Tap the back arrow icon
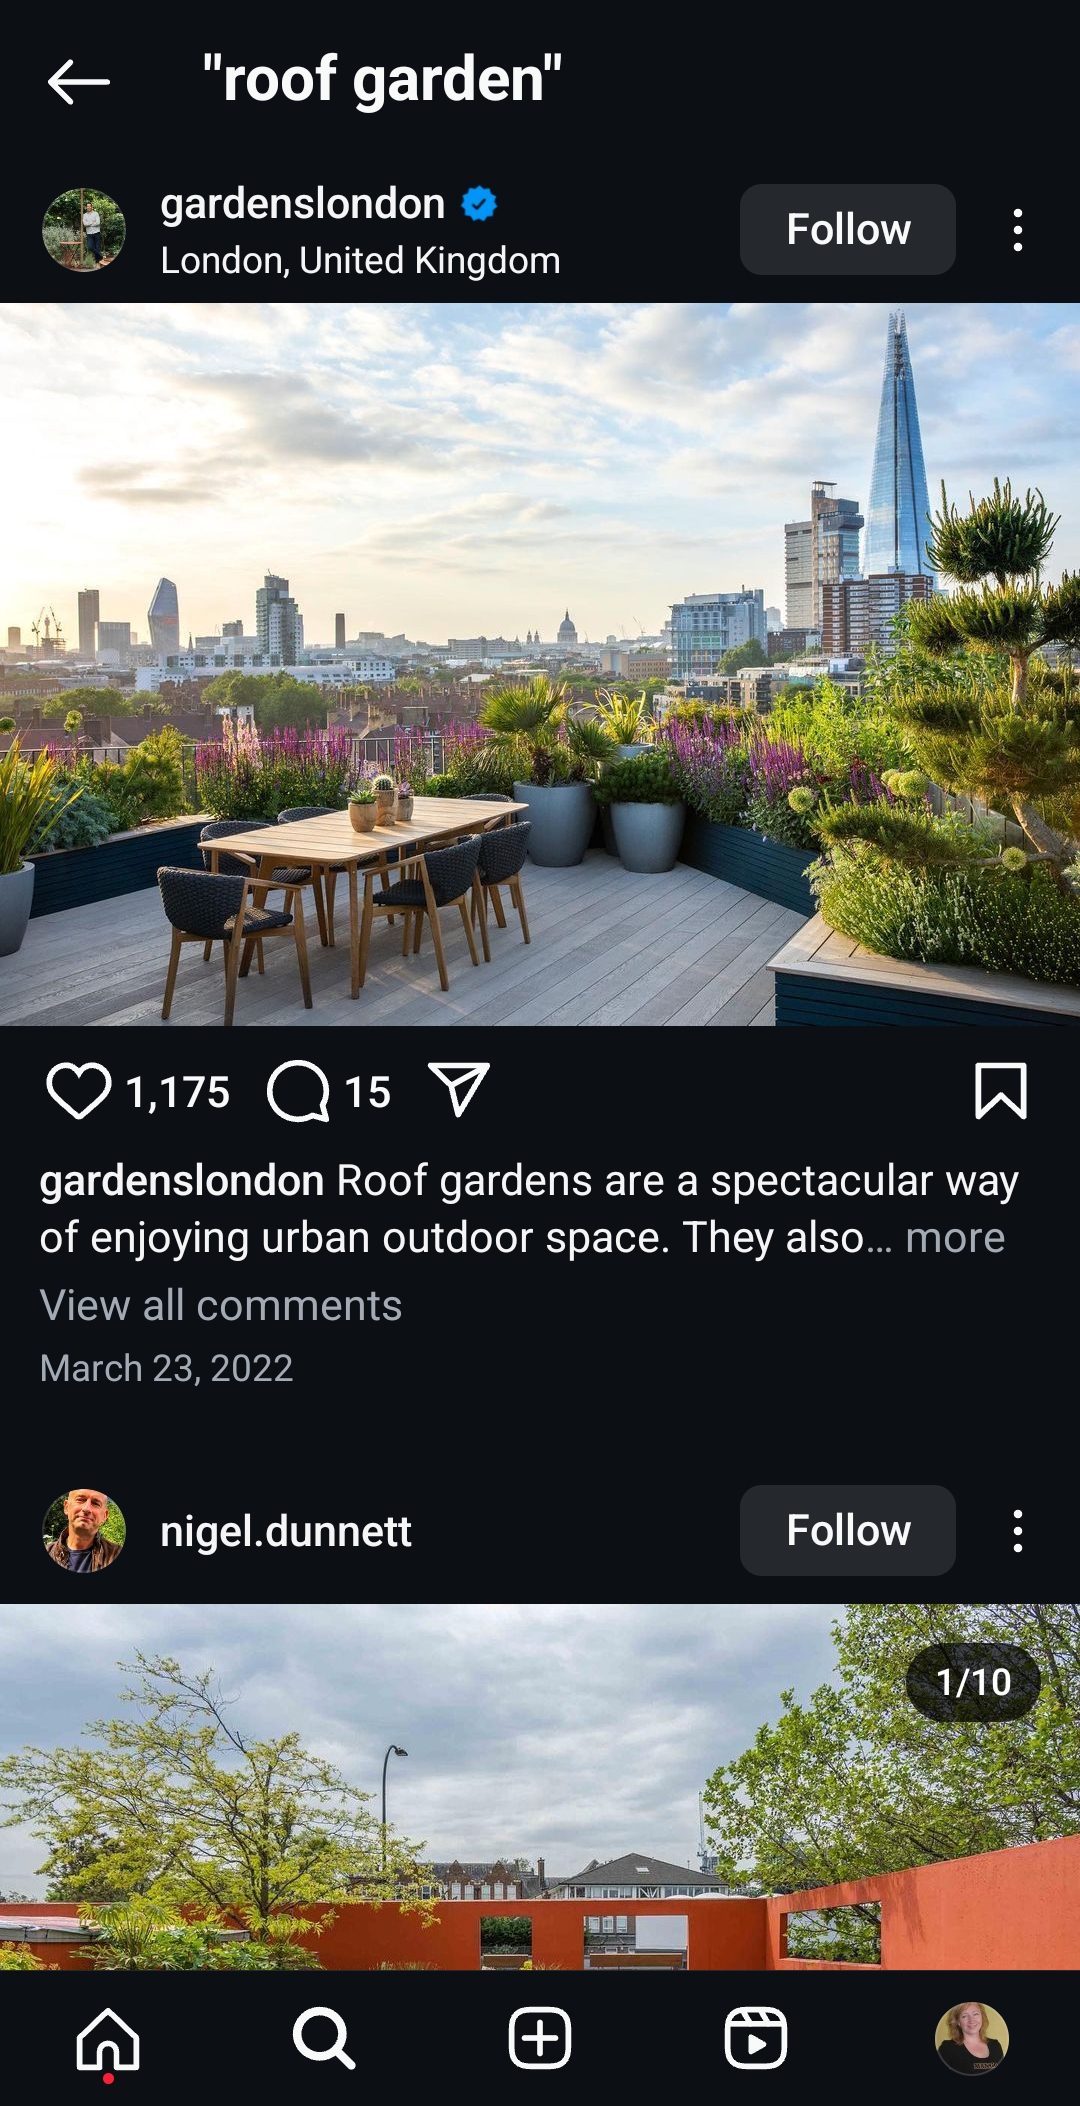 [x=78, y=81]
